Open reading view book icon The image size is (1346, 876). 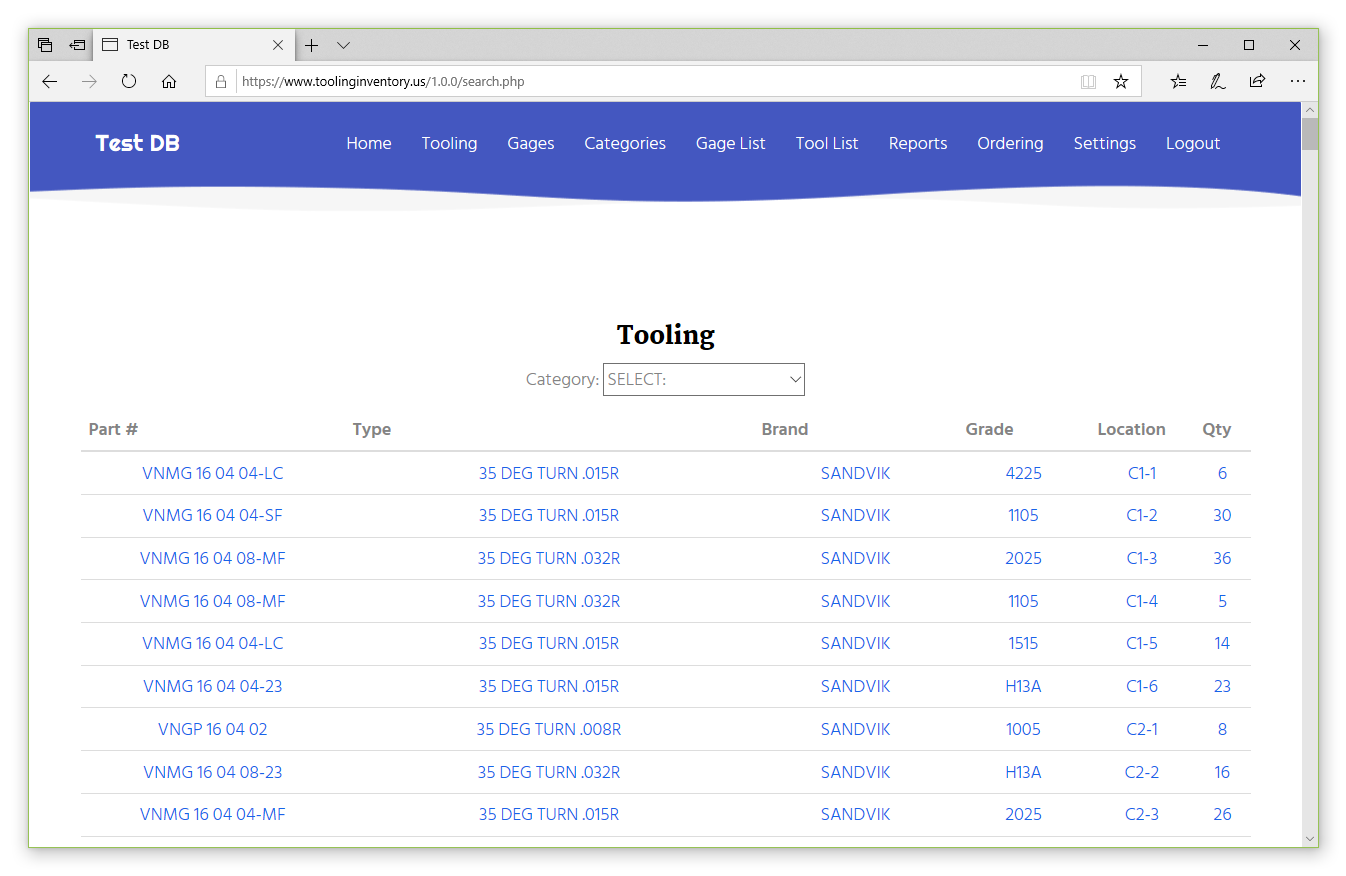click(x=1088, y=82)
